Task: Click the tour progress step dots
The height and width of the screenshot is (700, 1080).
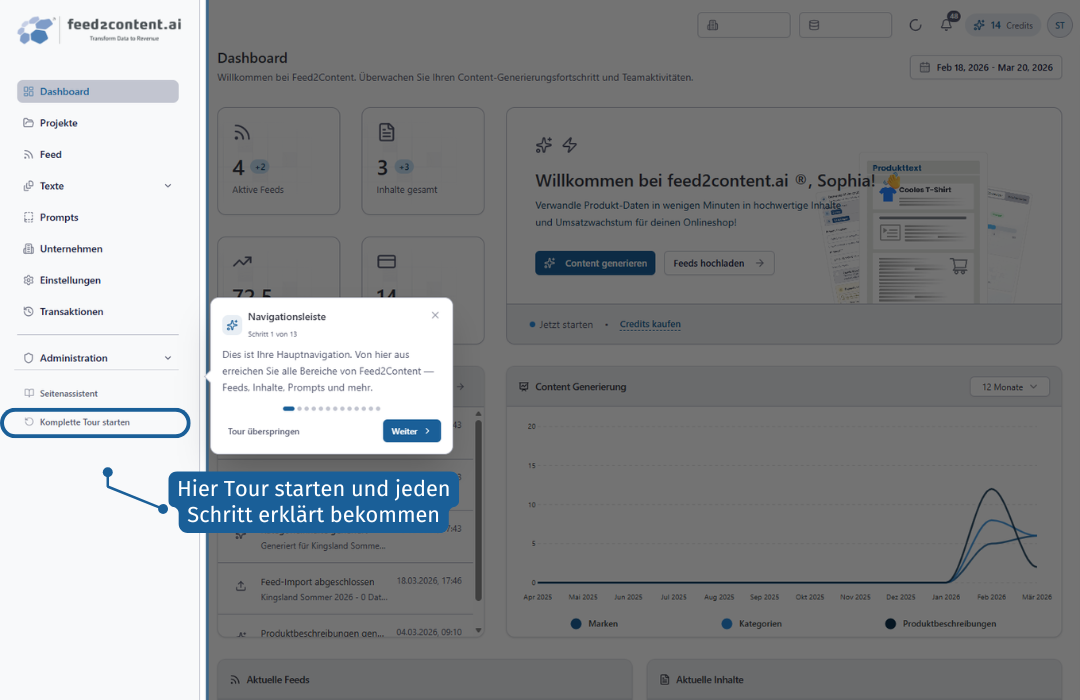Action: tap(331, 409)
